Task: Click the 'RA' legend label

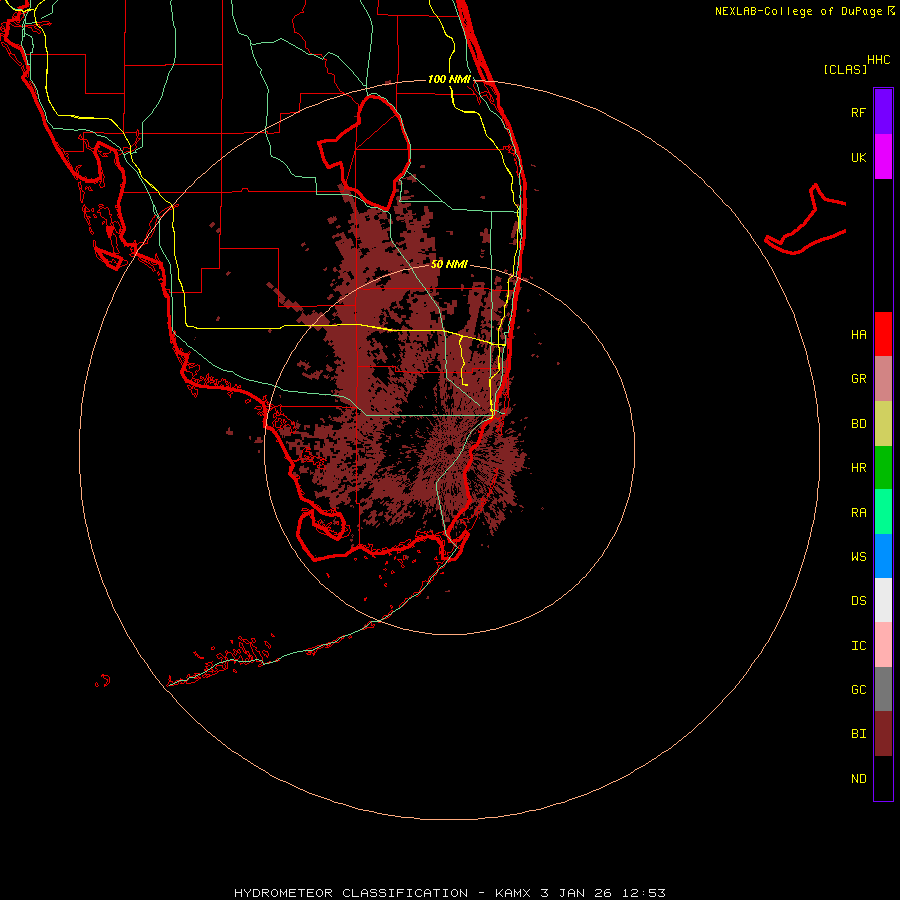Action: pos(858,513)
